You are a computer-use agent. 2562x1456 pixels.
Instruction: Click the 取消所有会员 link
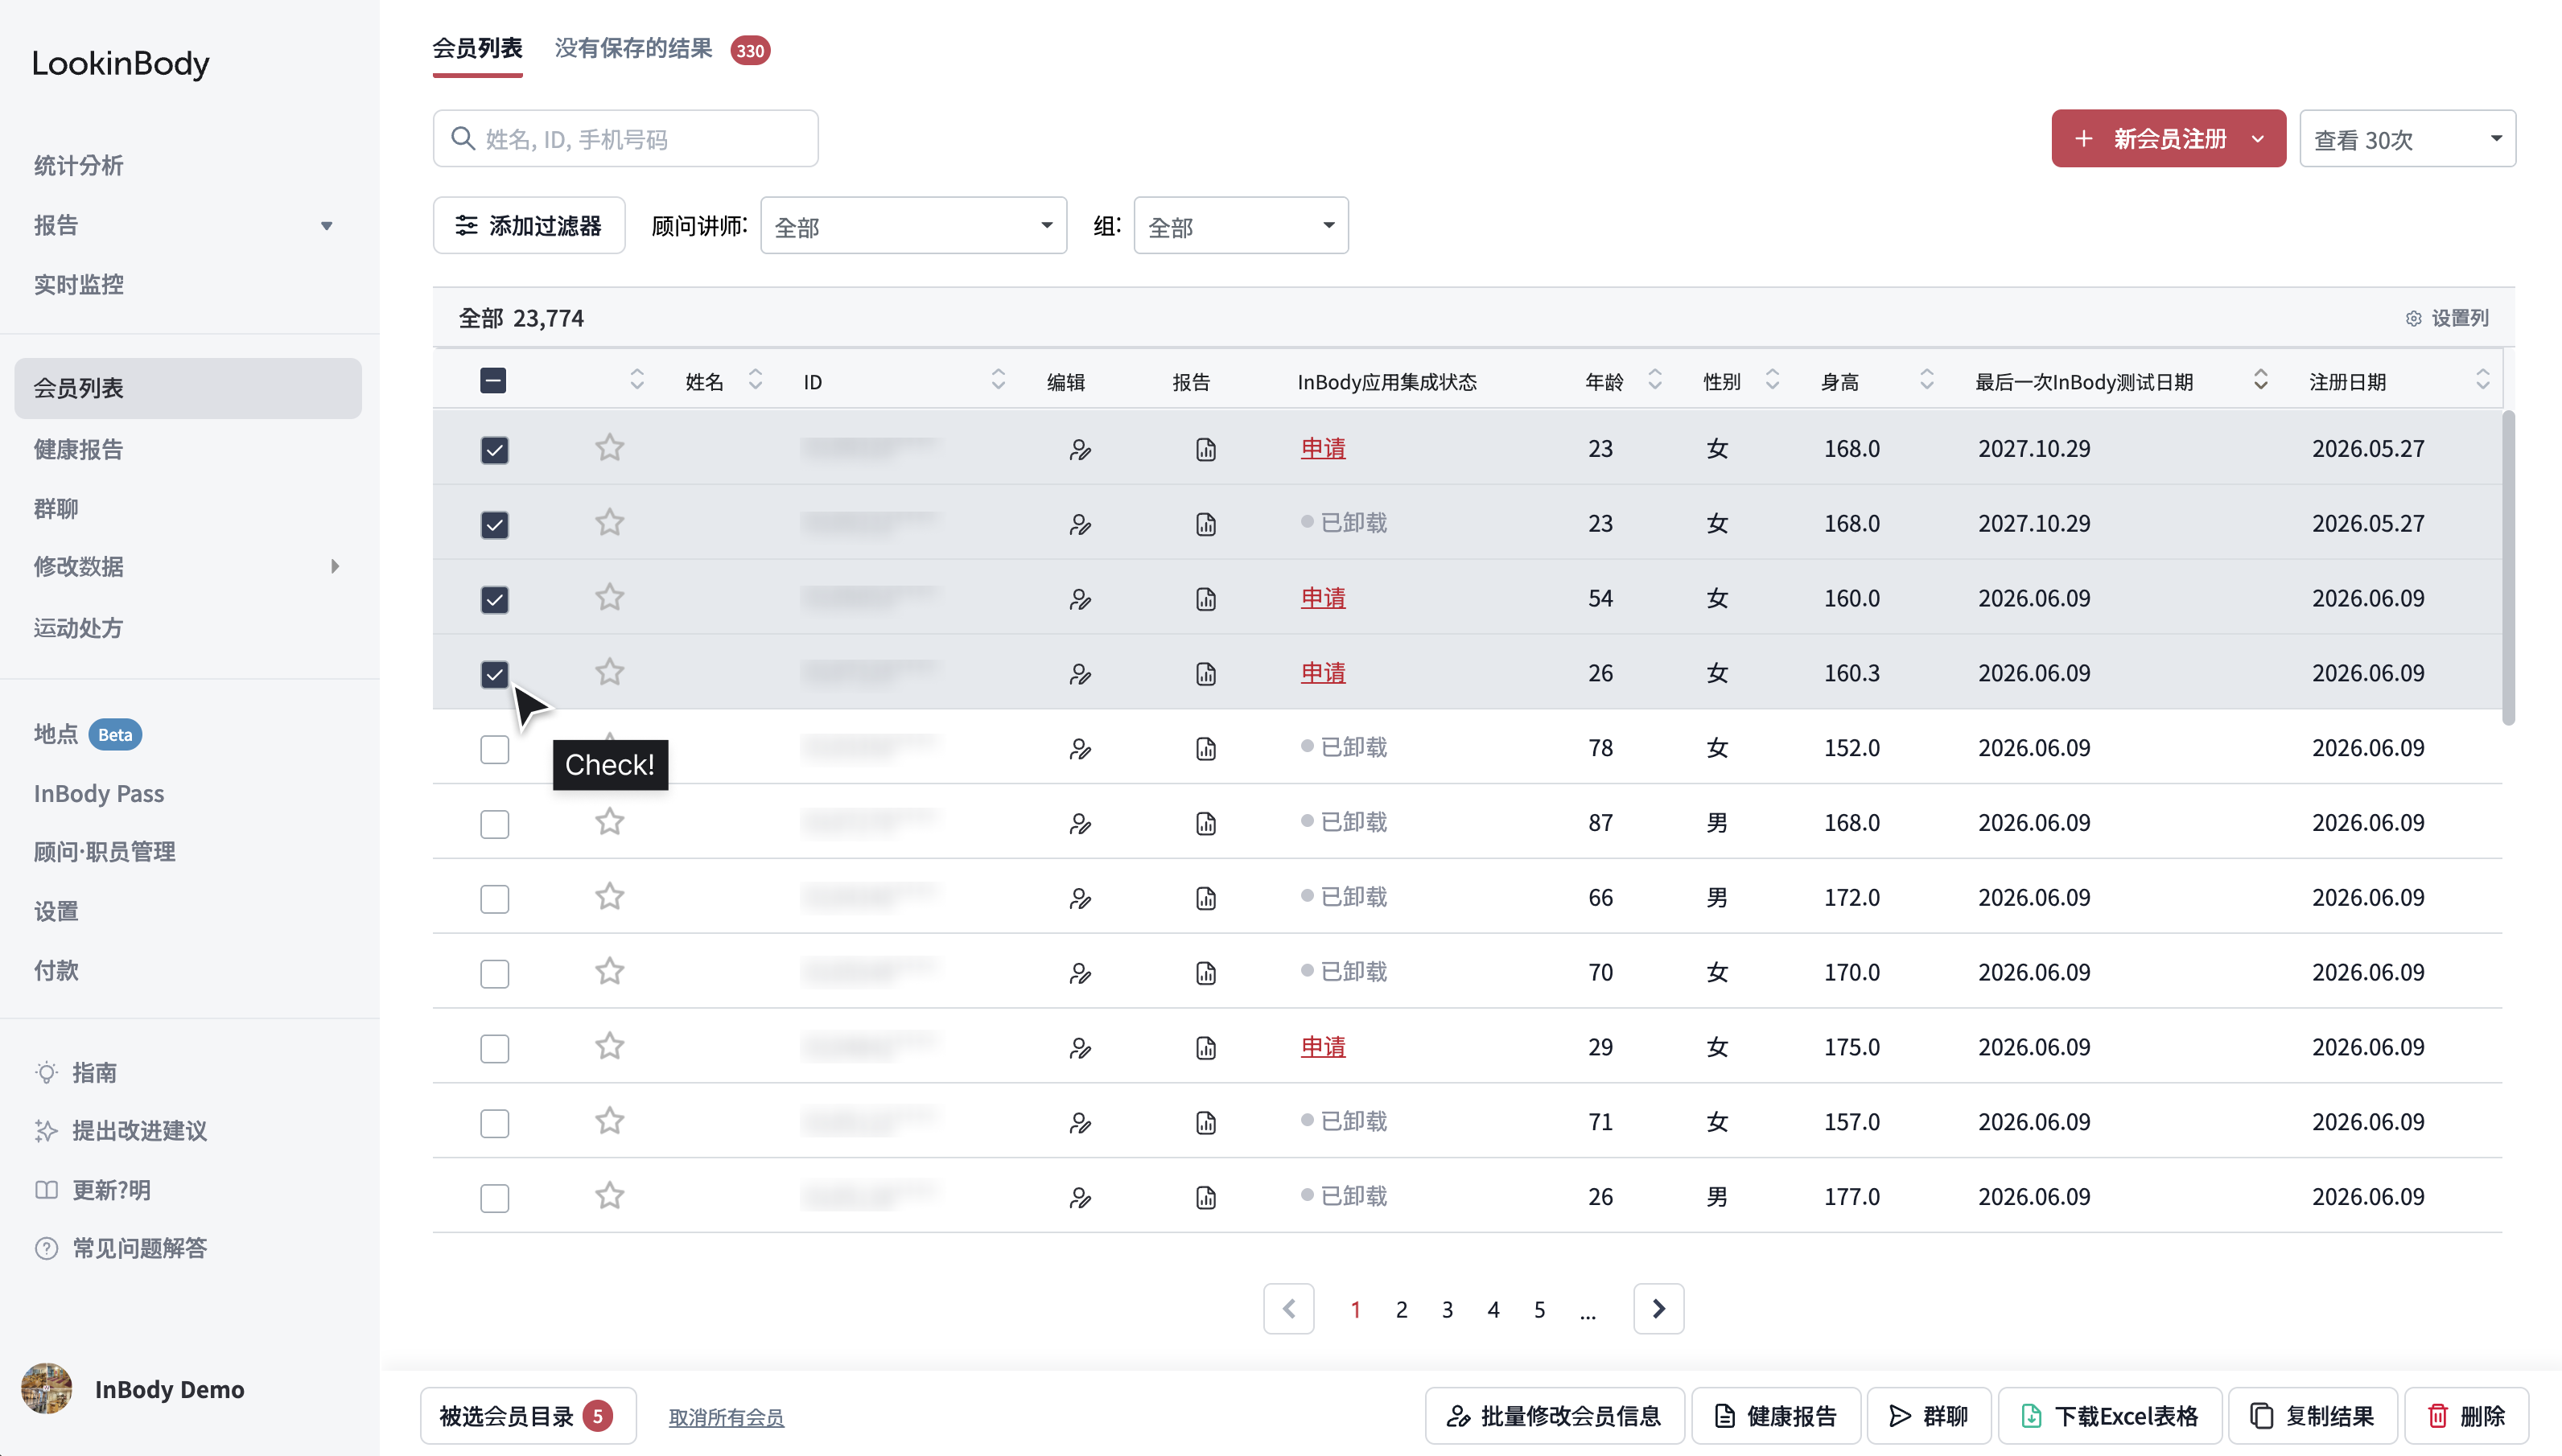click(x=726, y=1417)
